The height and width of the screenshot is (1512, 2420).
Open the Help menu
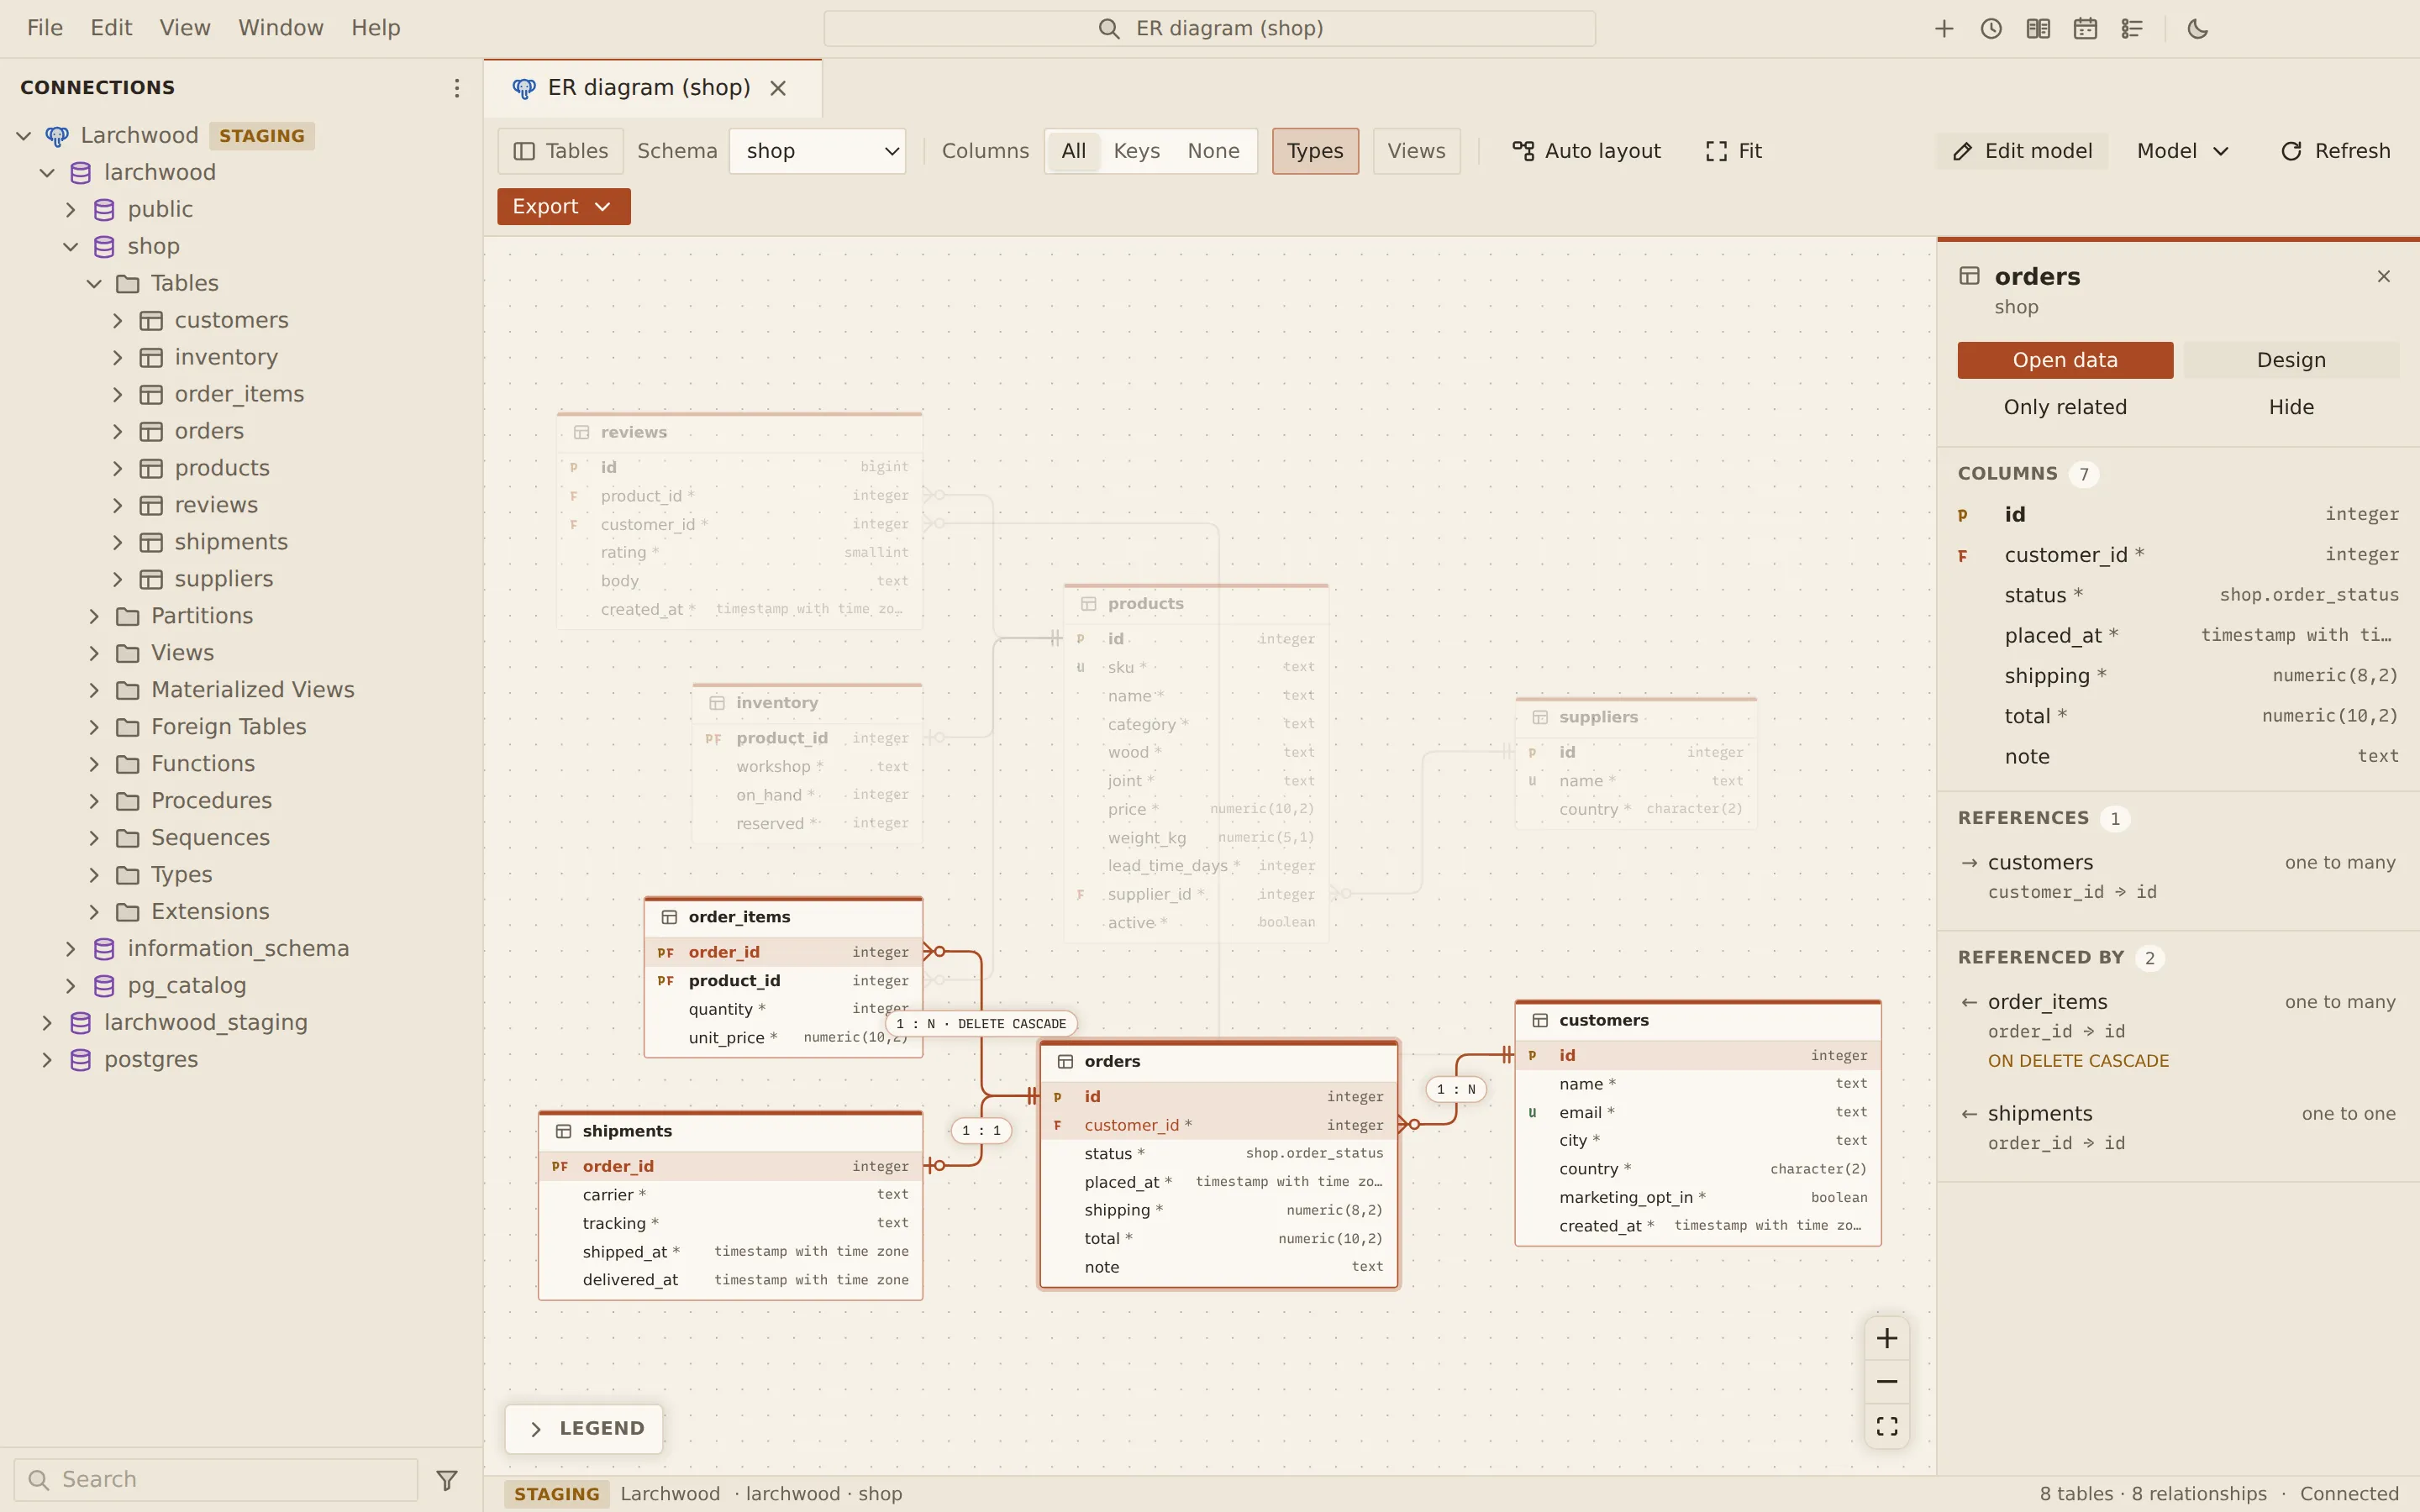pos(376,28)
